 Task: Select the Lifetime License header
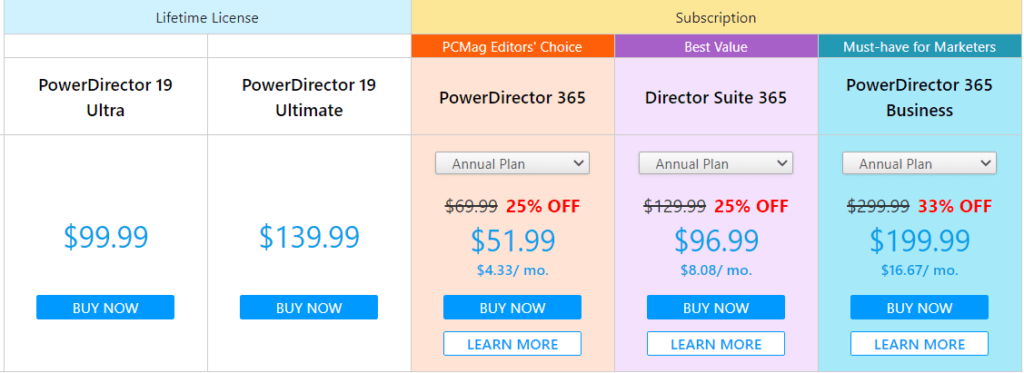207,18
